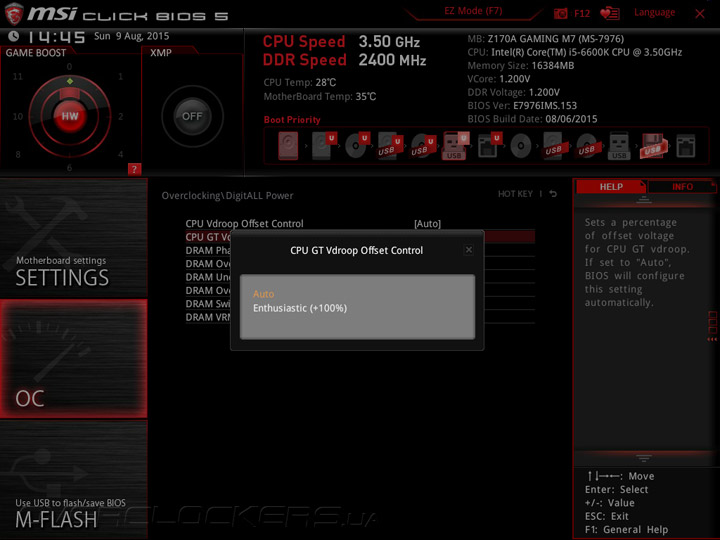Select non-UEFI optical disc boot icon
Image resolution: width=720 pixels, height=540 pixels.
(521, 146)
